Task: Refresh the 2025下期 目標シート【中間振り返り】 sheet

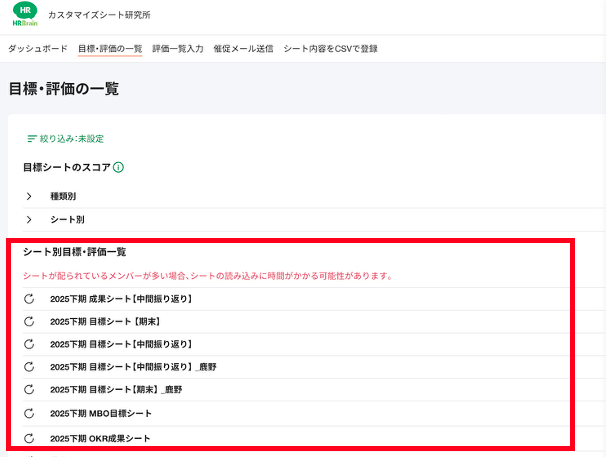Action: click(29, 344)
